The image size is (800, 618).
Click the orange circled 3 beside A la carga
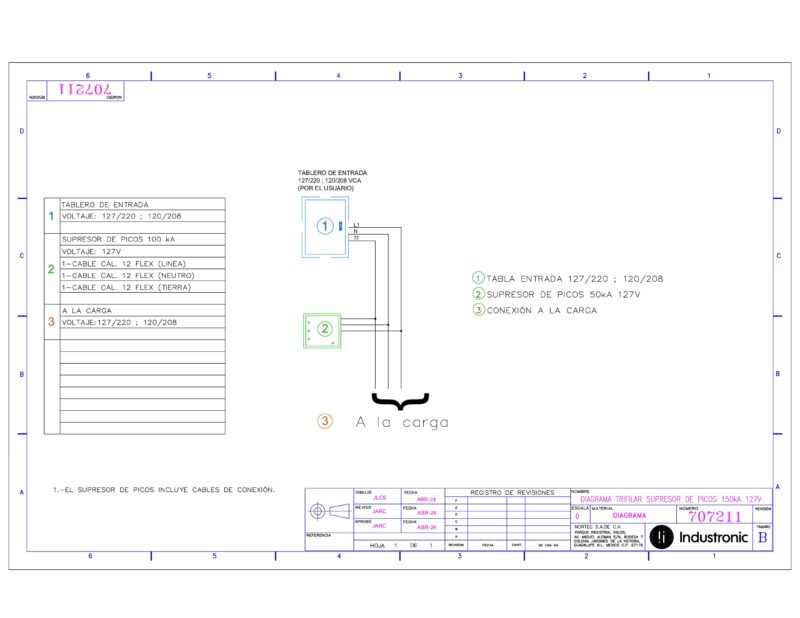pyautogui.click(x=325, y=421)
